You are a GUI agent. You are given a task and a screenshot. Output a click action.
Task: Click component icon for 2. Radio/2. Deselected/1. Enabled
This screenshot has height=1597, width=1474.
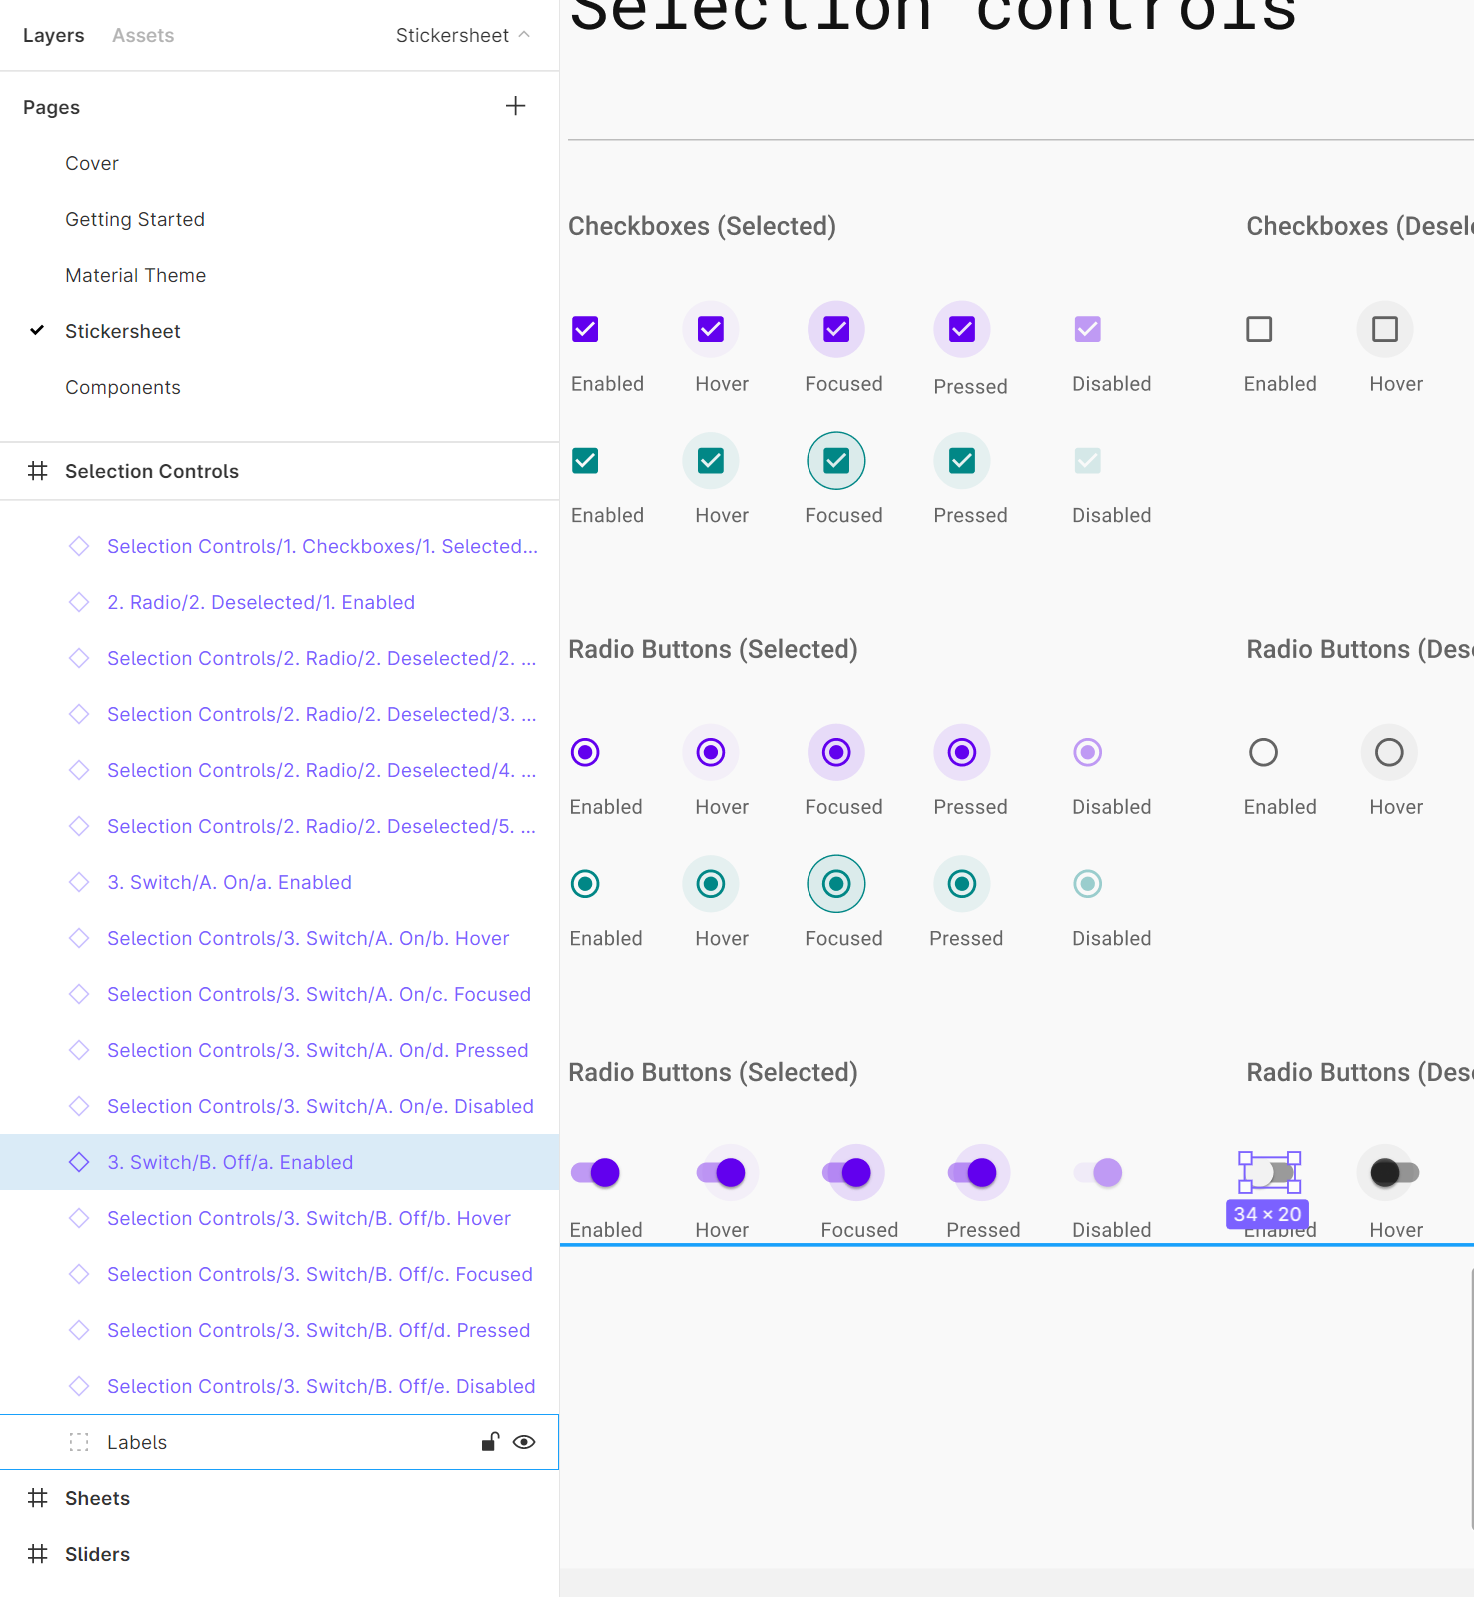tap(79, 602)
